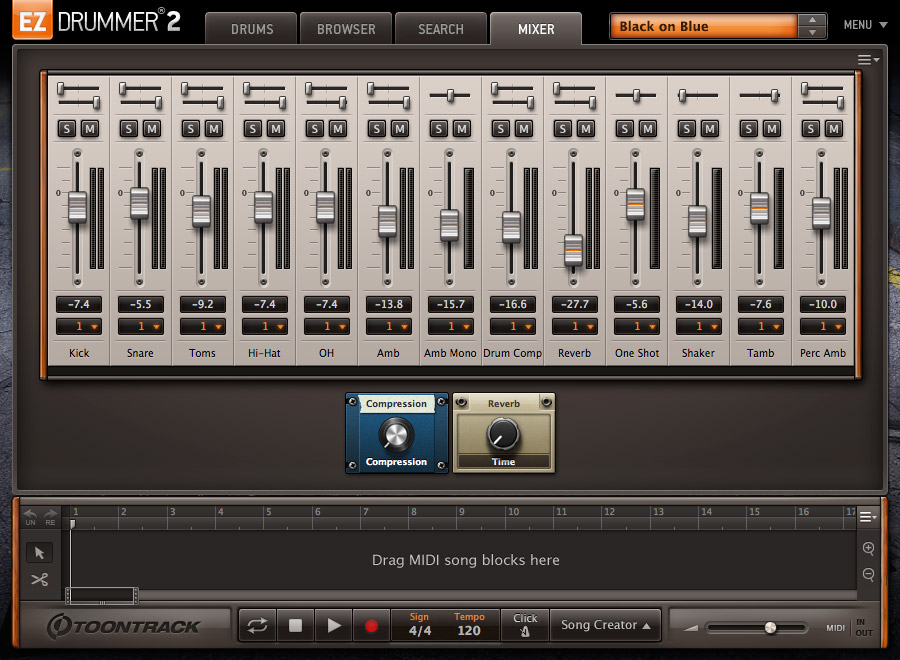900x660 pixels.
Task: Select the scissors cut tool
Action: point(40,579)
